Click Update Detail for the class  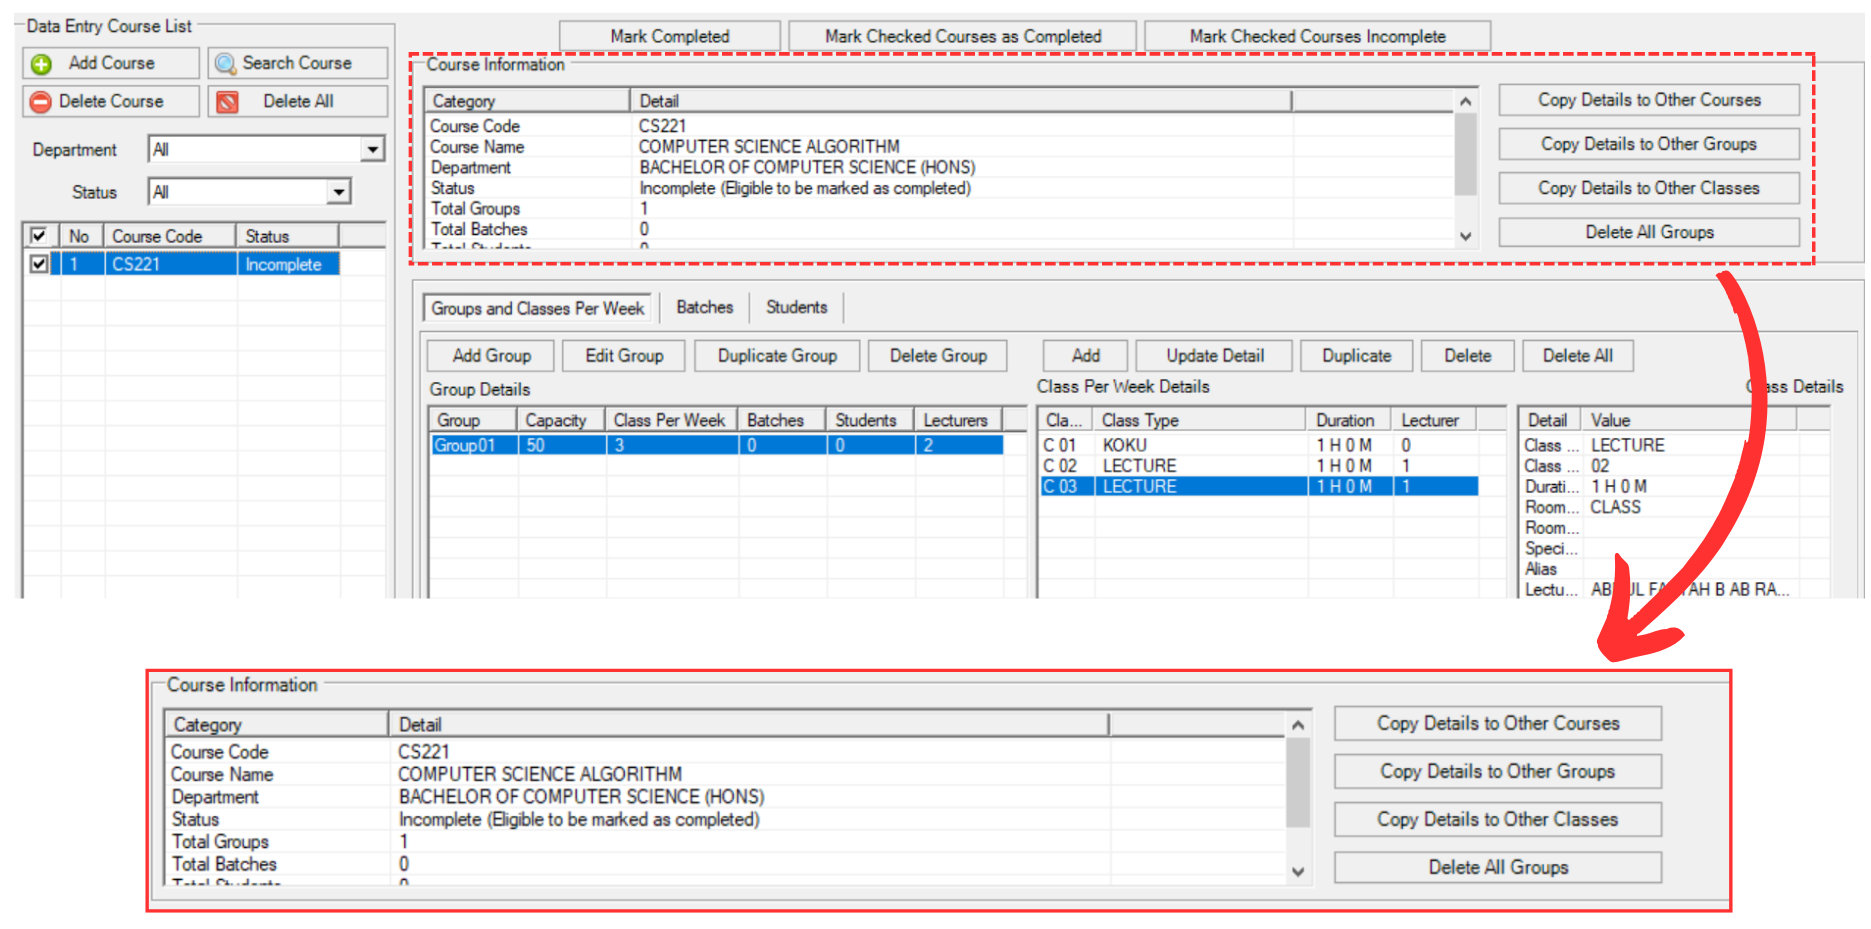pyautogui.click(x=1214, y=356)
